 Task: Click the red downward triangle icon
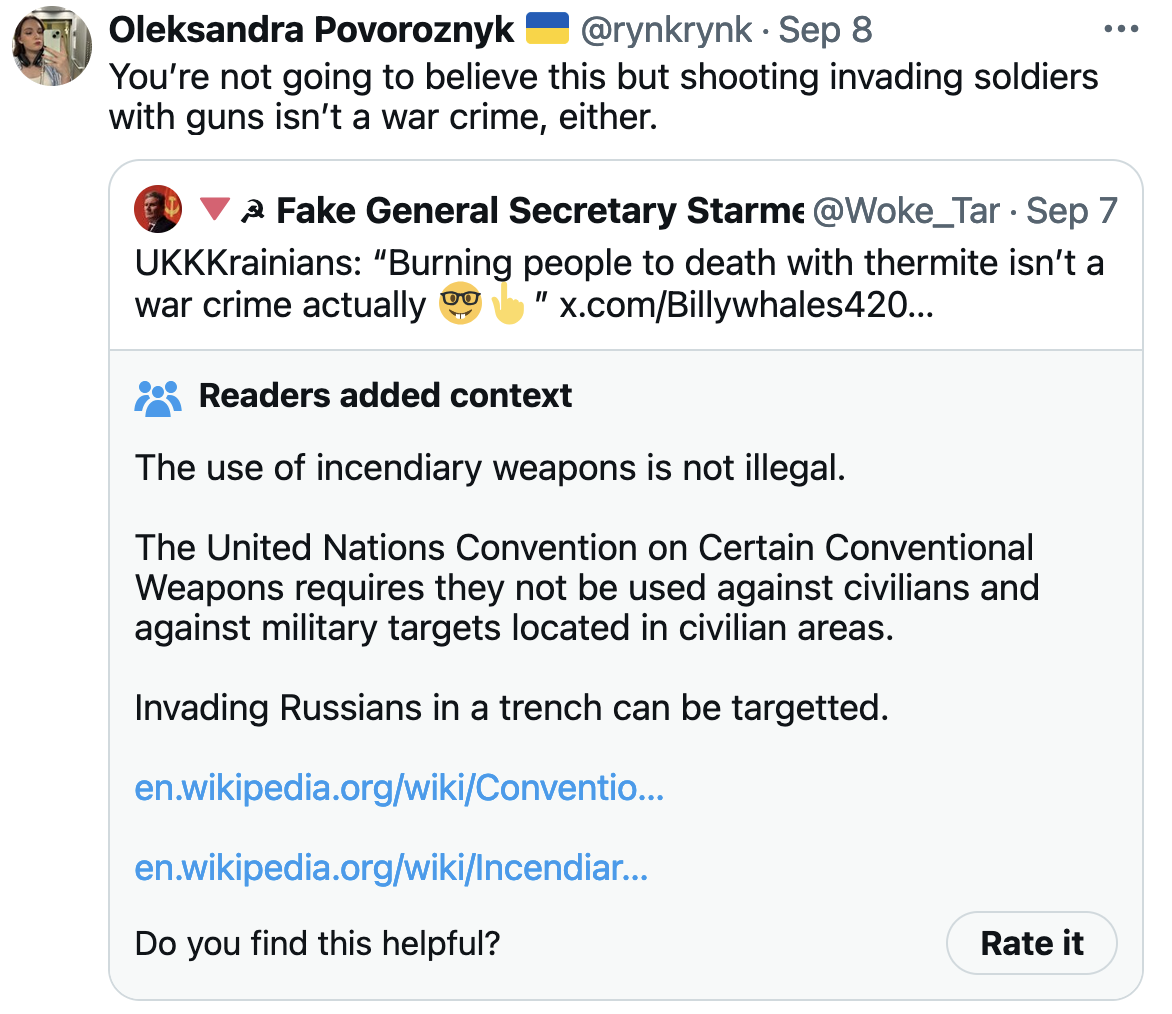click(215, 210)
